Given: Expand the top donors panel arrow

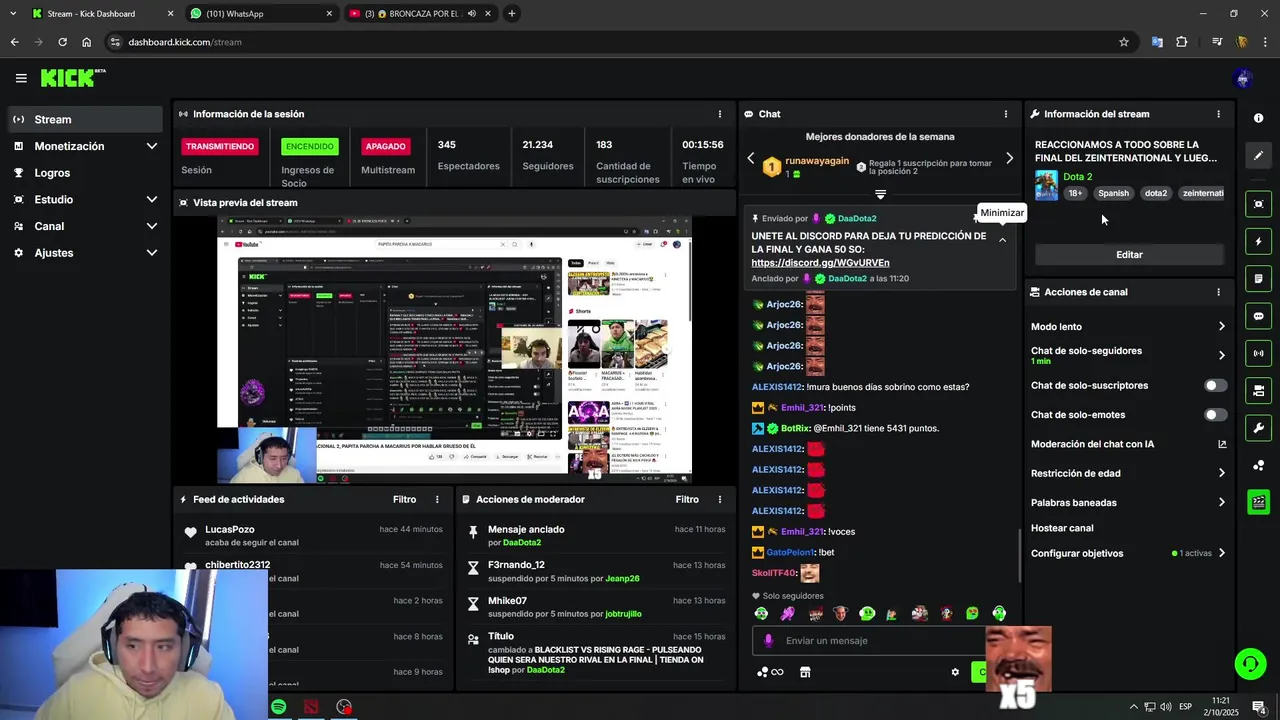Looking at the screenshot, I should (x=880, y=194).
